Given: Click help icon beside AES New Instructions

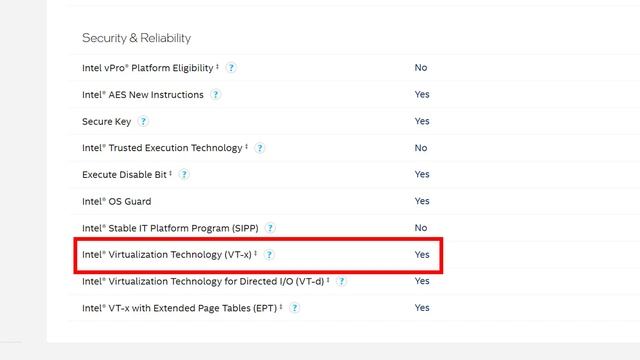Looking at the screenshot, I should [x=215, y=95].
